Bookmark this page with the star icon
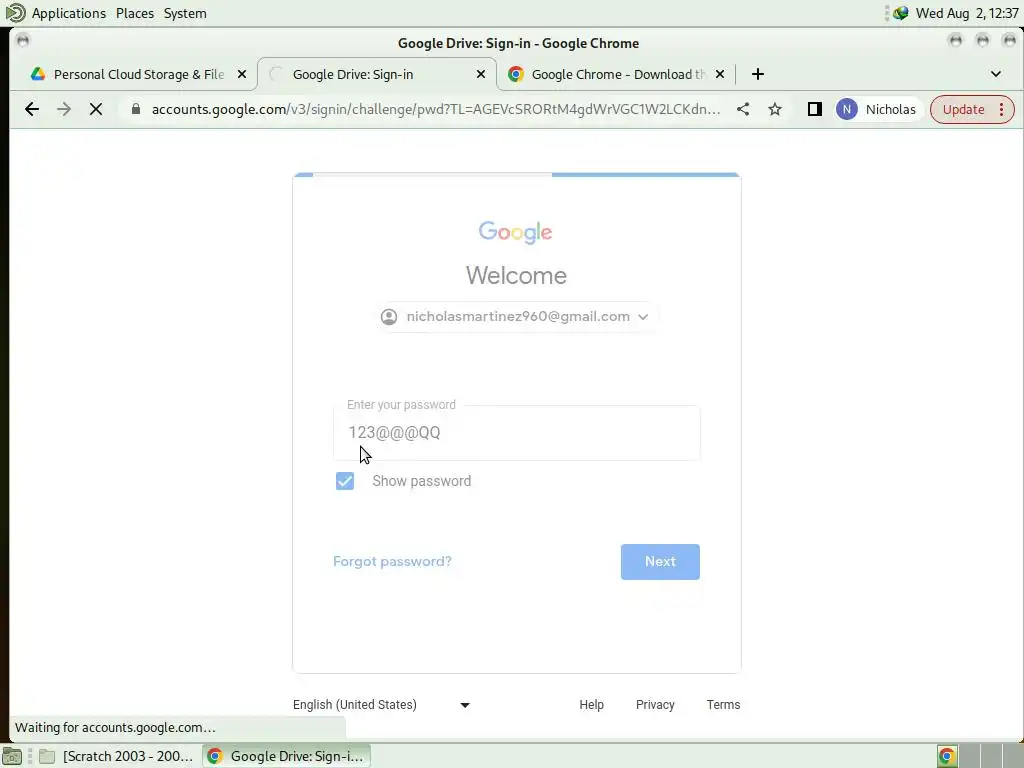This screenshot has height=768, width=1024. tap(775, 109)
